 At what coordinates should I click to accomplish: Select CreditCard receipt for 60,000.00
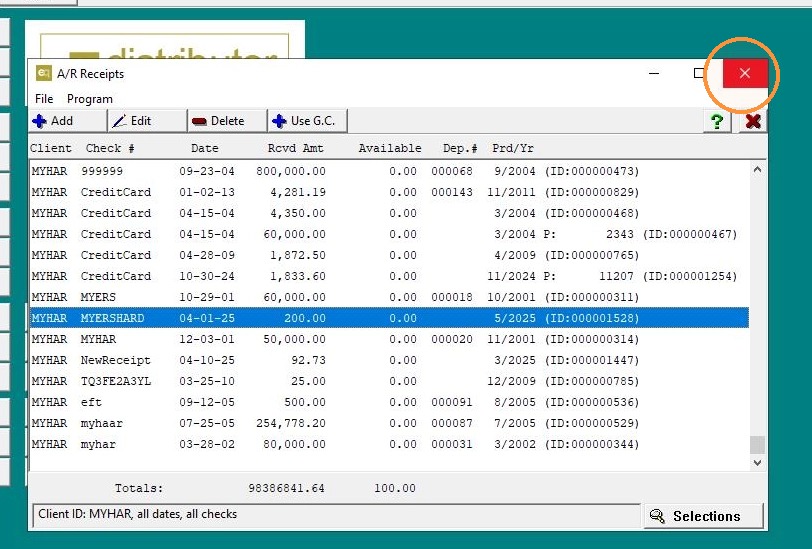(x=389, y=234)
